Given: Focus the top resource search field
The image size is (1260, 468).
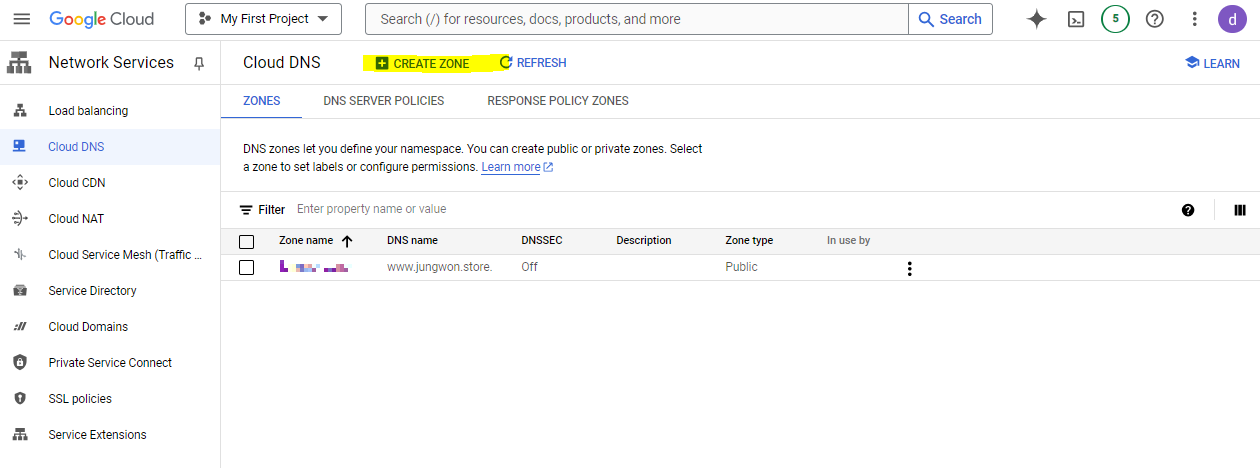Looking at the screenshot, I should coord(637,19).
